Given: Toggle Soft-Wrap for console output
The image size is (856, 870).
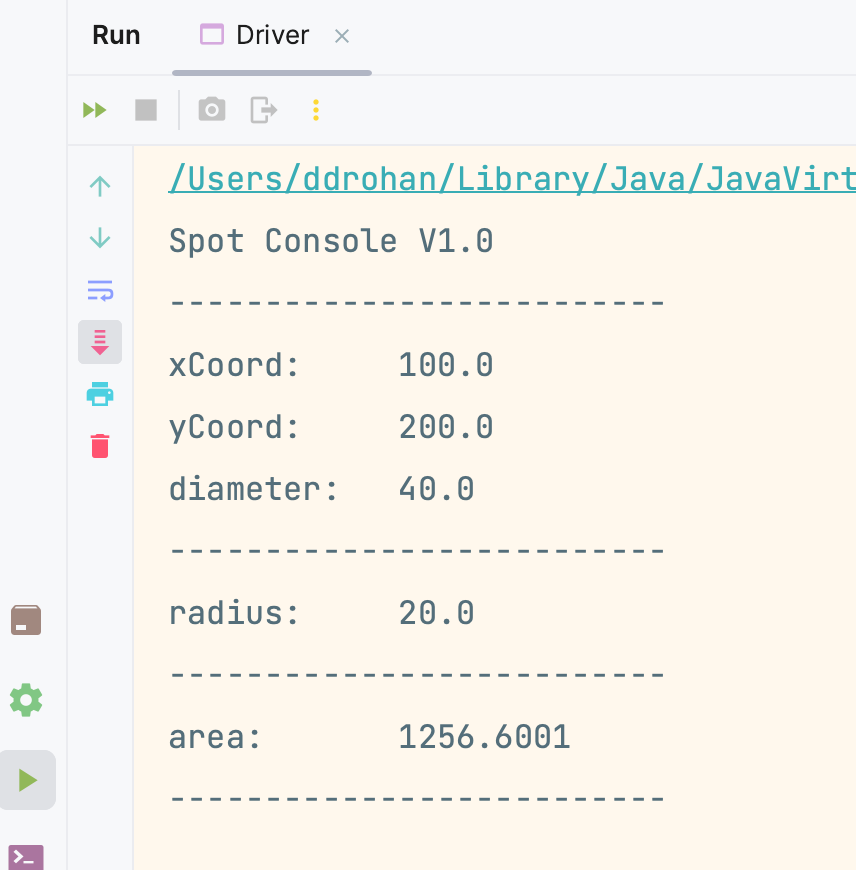Looking at the screenshot, I should [100, 291].
